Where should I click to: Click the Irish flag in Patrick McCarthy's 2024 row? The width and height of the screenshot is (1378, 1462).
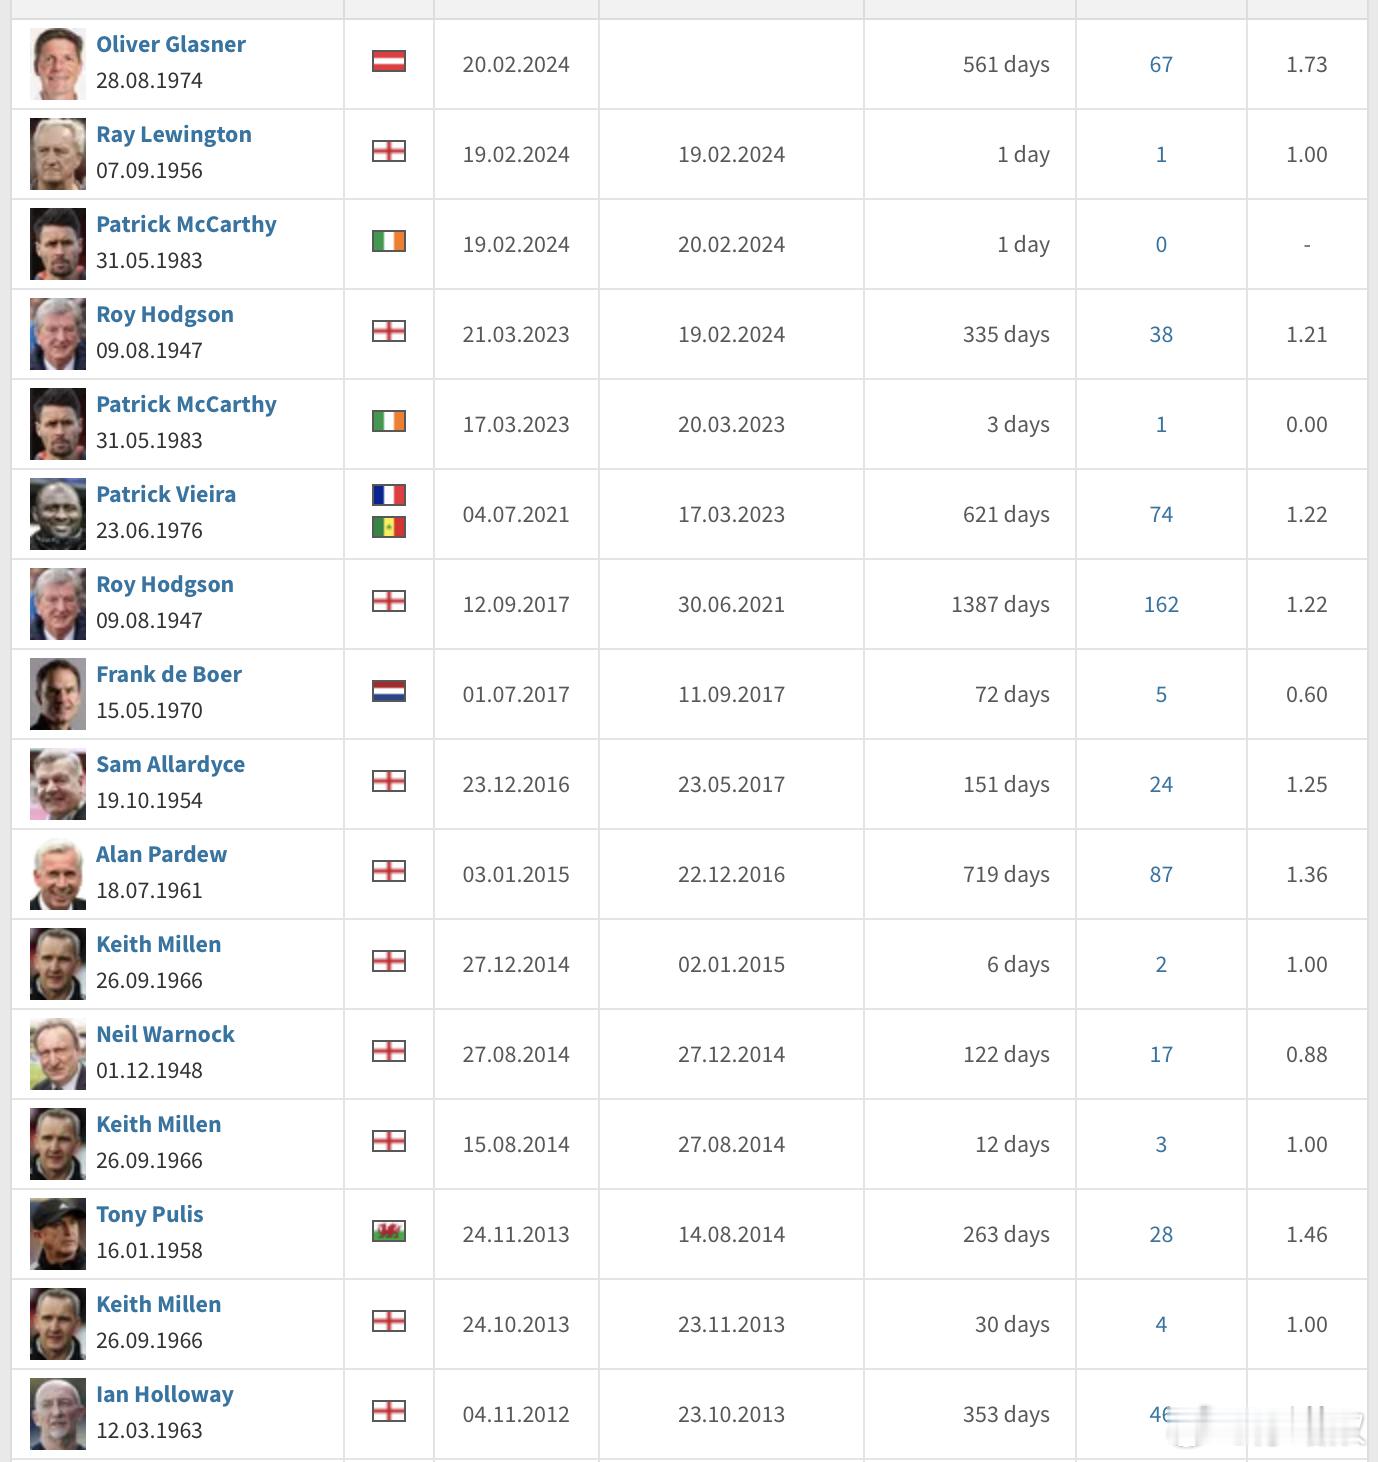point(388,242)
